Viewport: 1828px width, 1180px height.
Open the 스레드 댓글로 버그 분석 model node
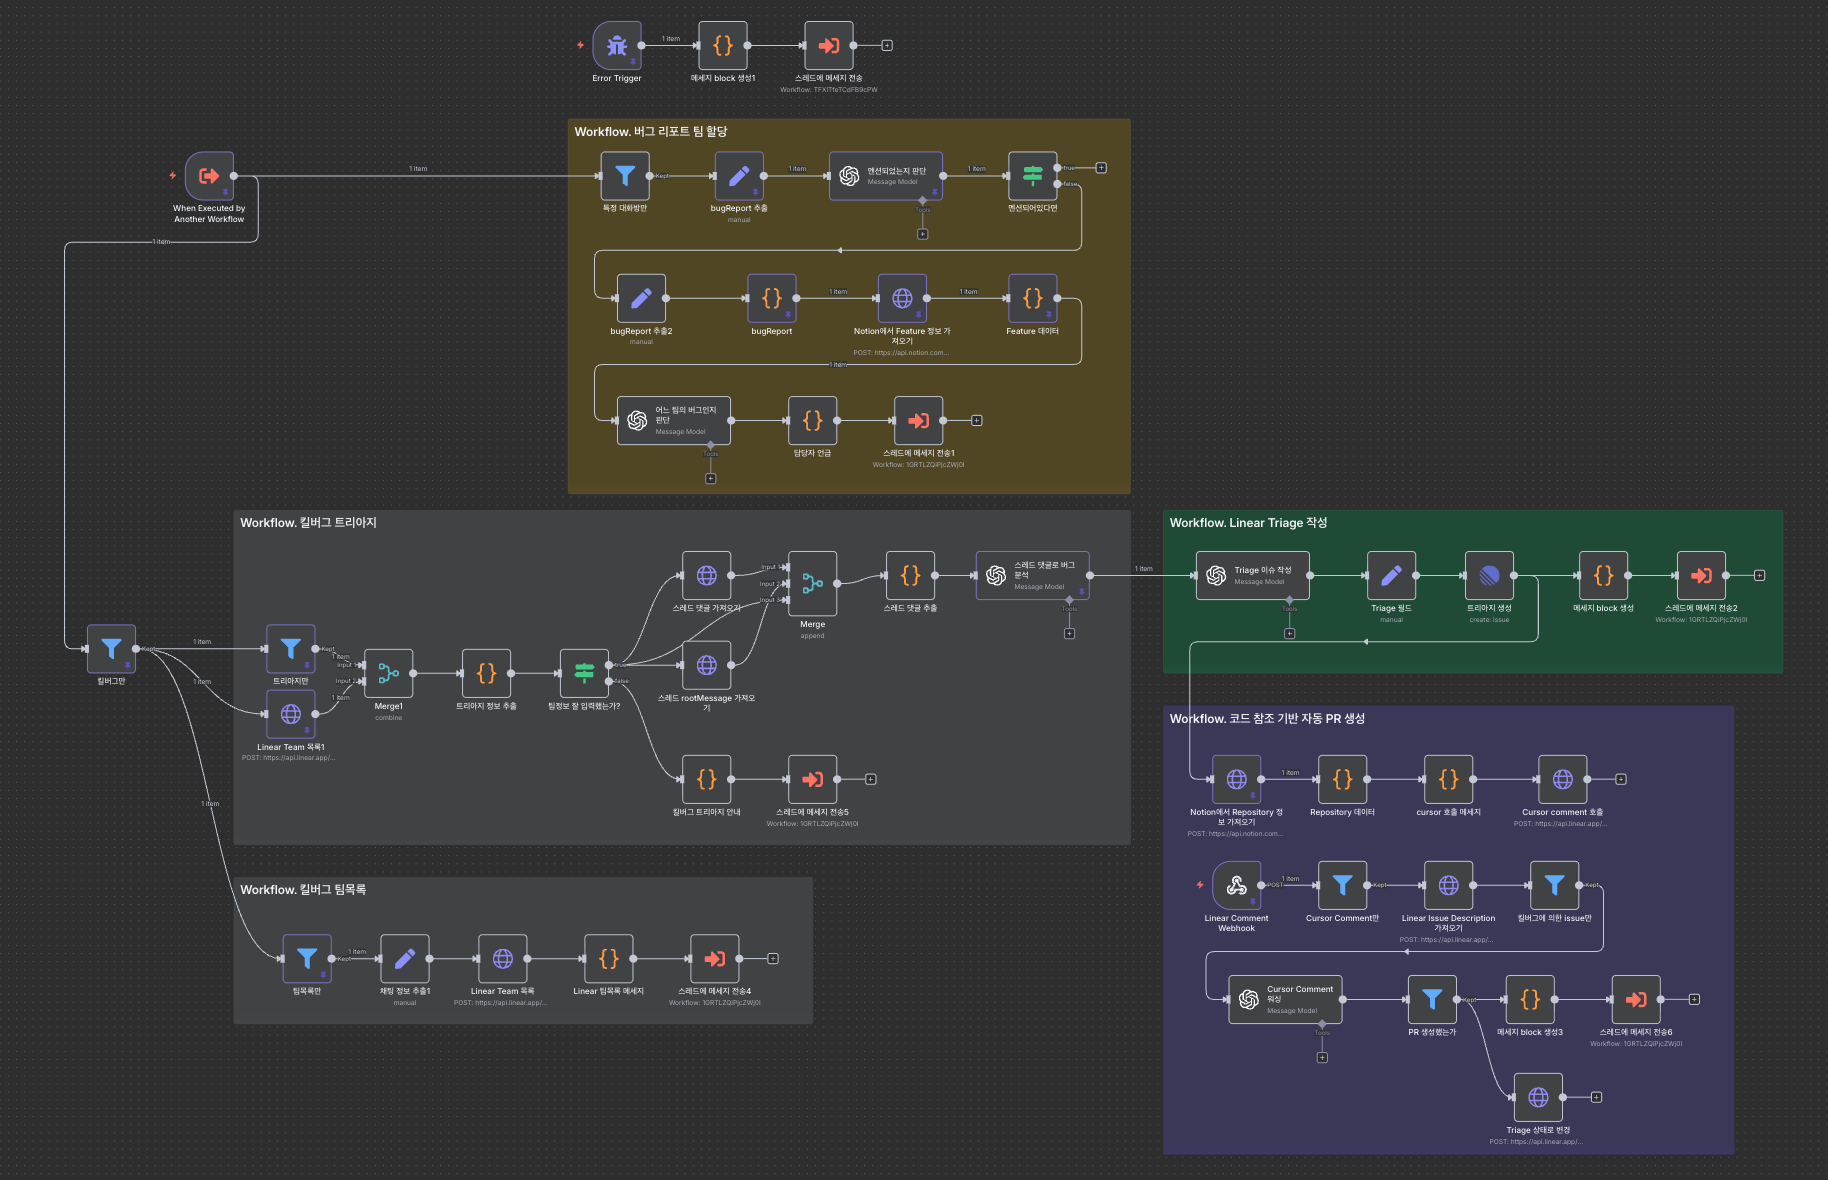(1033, 576)
